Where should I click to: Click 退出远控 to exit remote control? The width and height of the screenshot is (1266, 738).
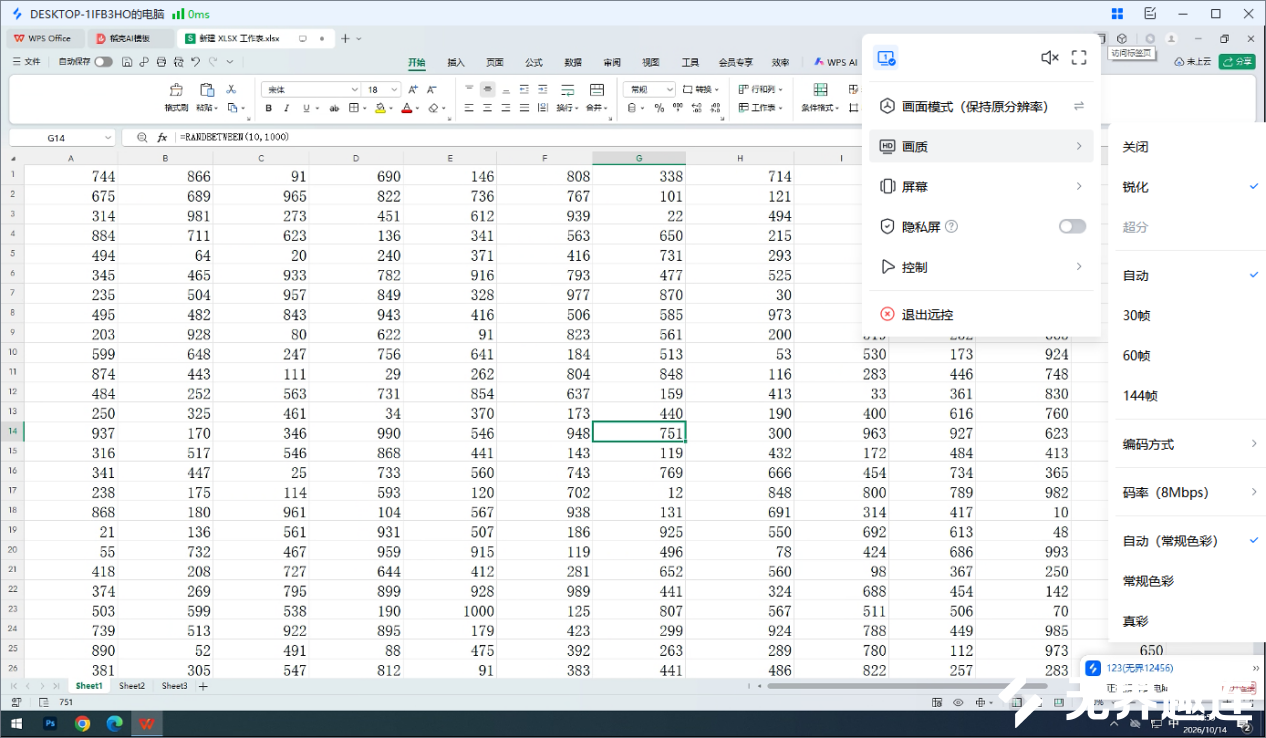927,315
